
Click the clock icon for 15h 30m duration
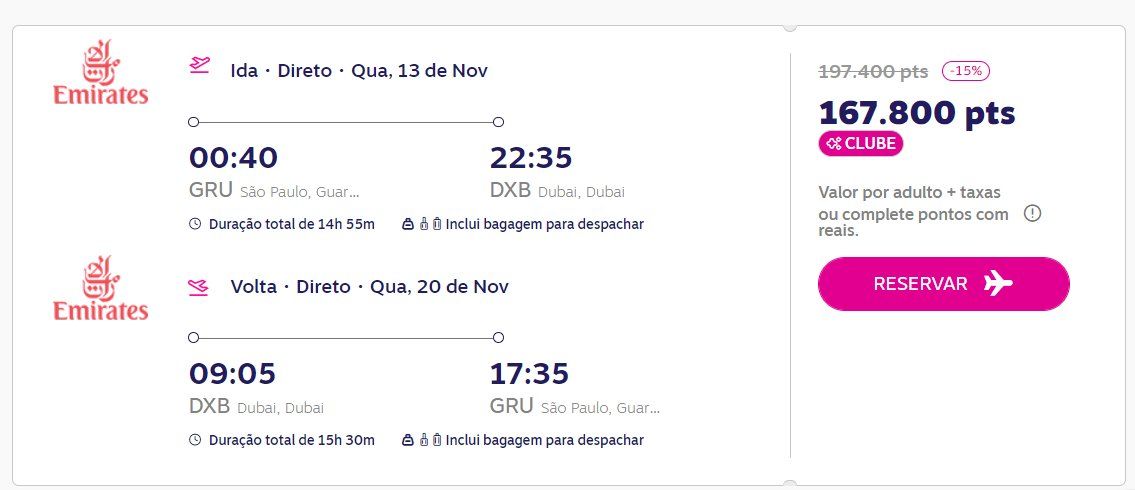click(x=195, y=440)
